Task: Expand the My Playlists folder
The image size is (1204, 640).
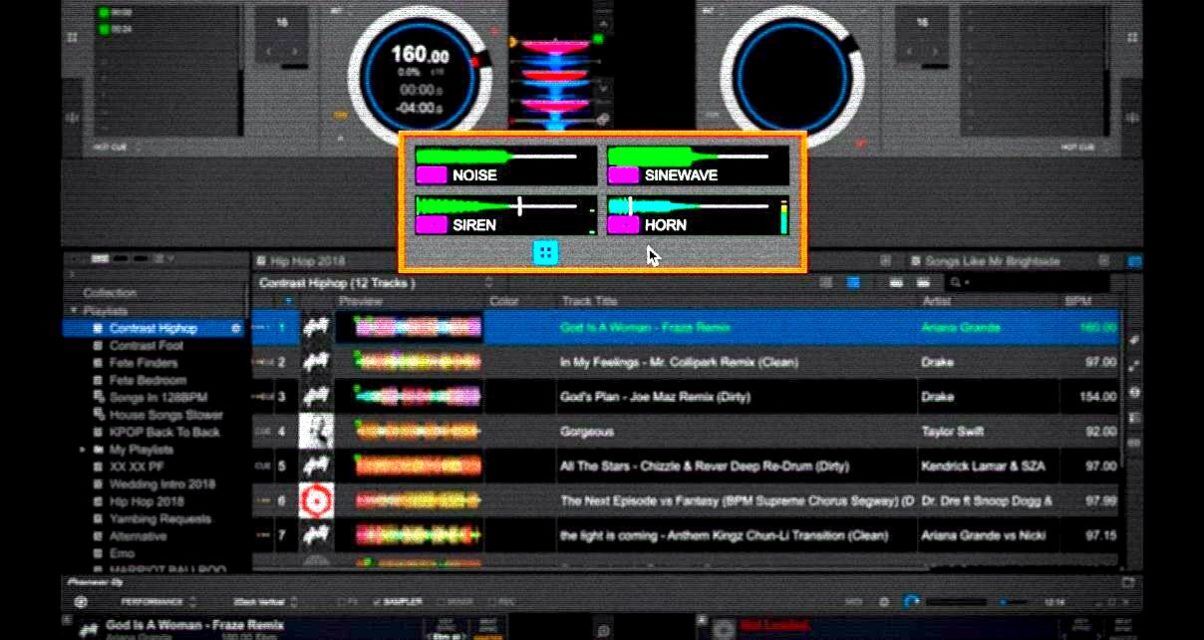Action: [x=83, y=450]
